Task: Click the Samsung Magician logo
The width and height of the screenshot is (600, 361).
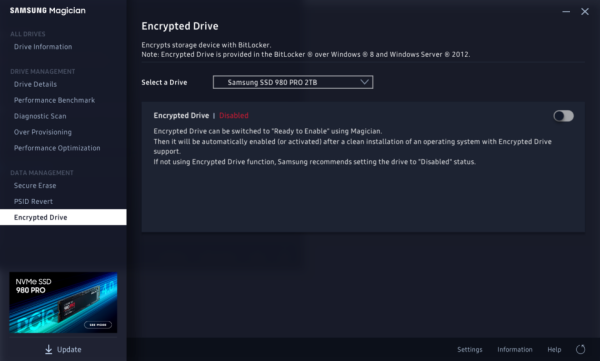Action: (48, 11)
